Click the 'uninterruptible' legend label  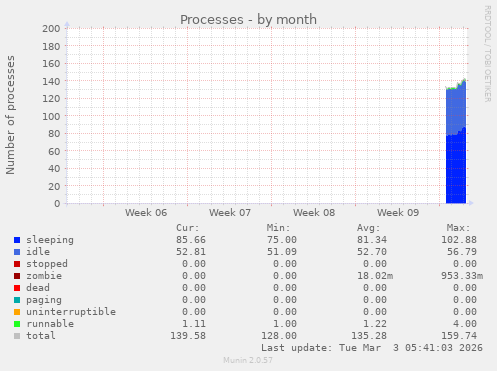coord(71,312)
